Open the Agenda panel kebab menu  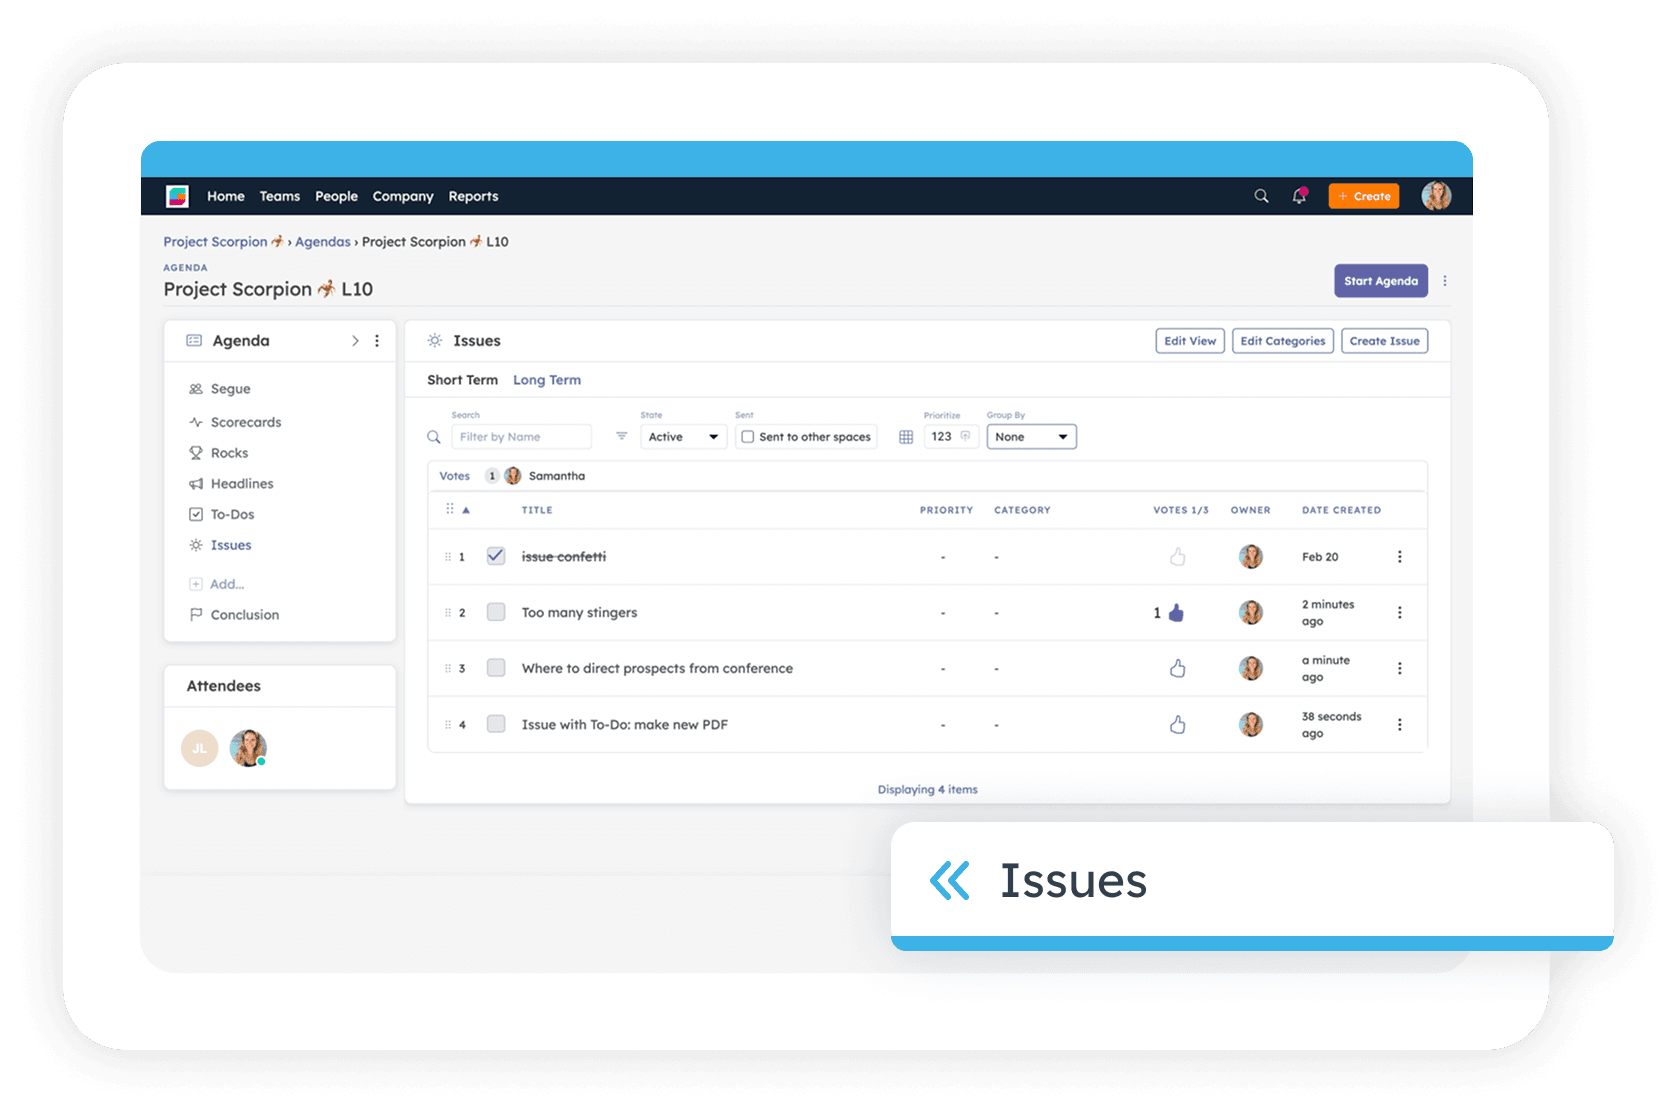tap(377, 341)
